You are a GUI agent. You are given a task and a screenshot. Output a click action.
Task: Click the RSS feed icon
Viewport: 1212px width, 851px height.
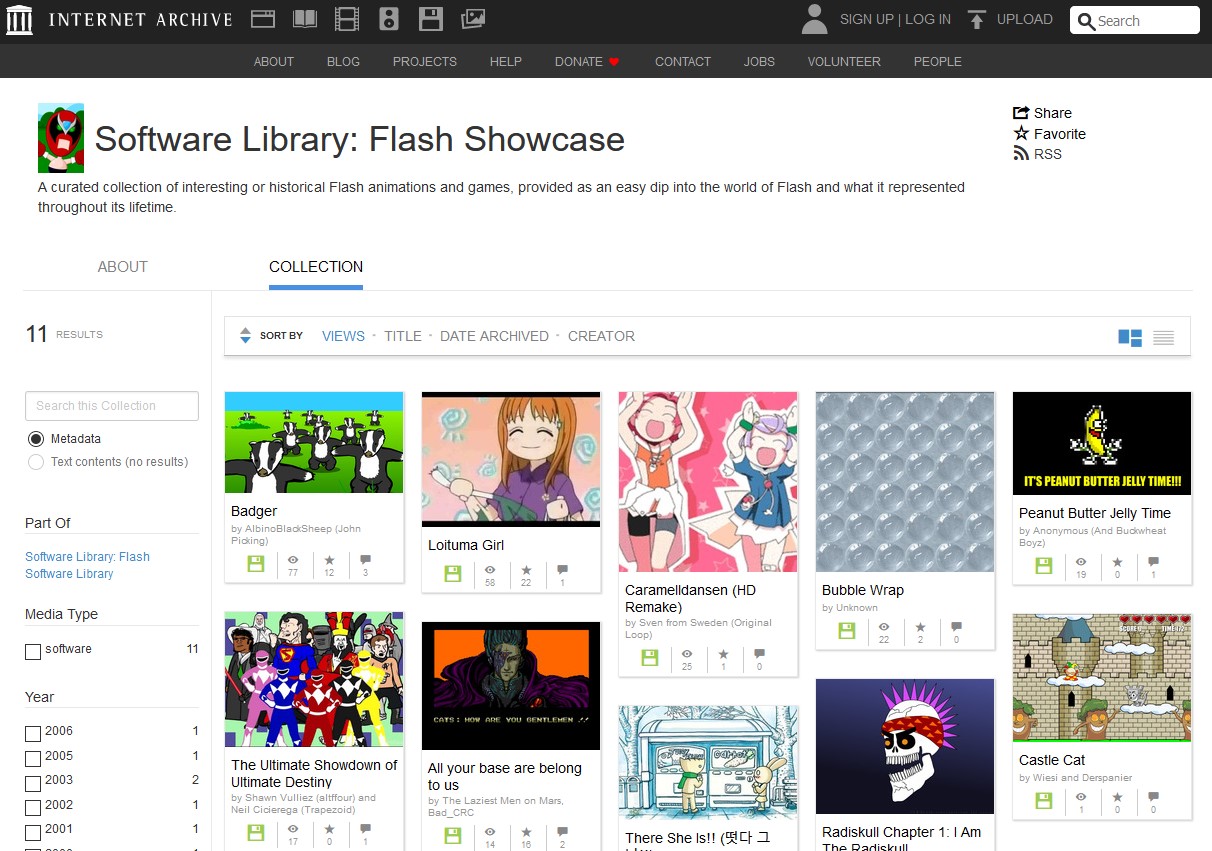(1021, 154)
